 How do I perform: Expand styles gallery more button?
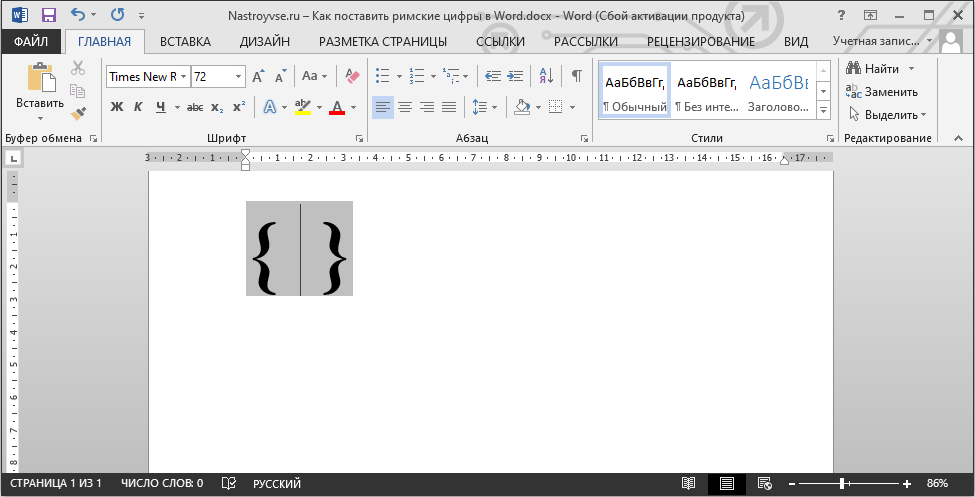click(x=824, y=110)
